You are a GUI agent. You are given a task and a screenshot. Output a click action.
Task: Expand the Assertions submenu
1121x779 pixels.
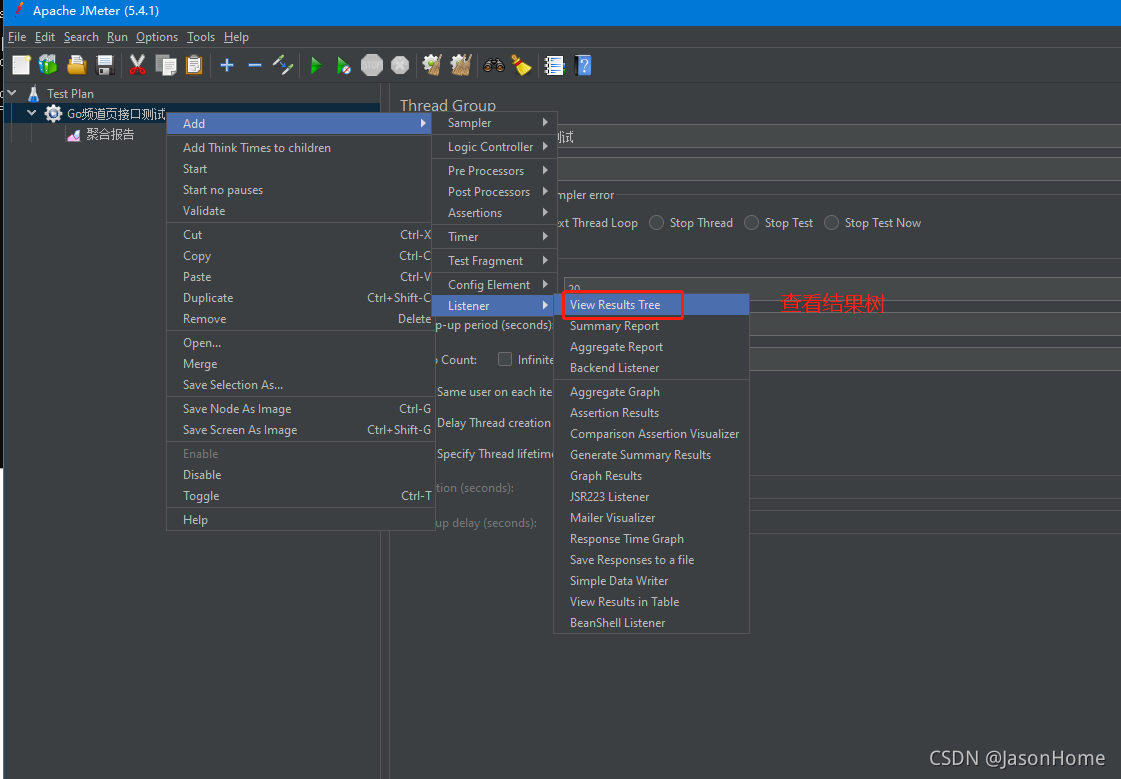point(494,213)
